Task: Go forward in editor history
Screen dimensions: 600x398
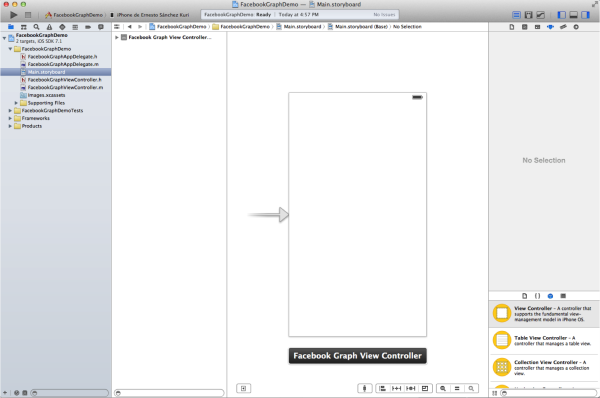Action: point(140,27)
